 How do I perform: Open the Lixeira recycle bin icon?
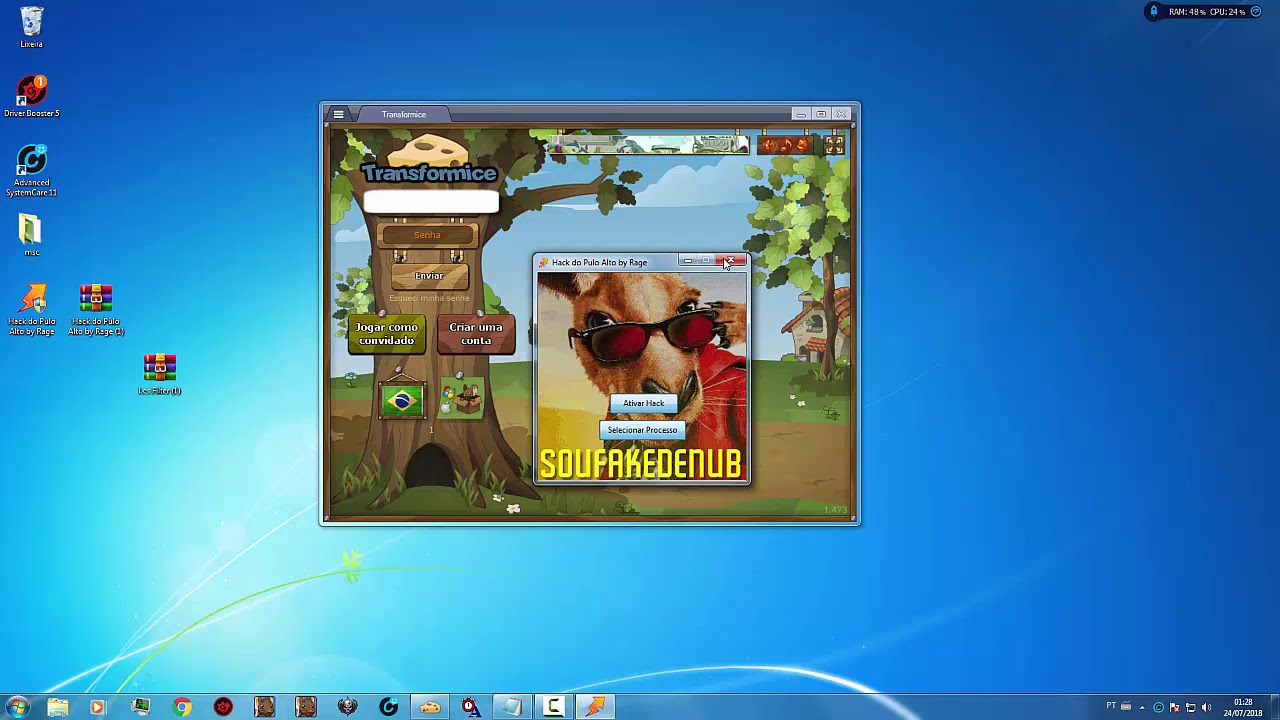[31, 27]
